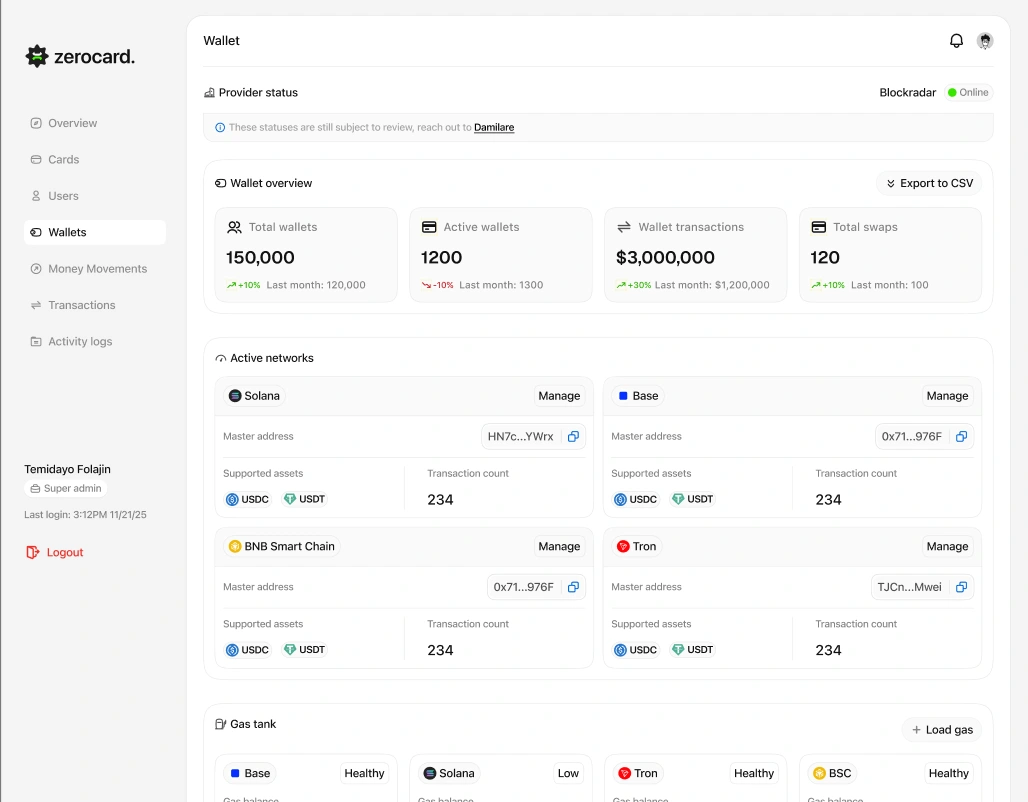Click the 150,000 total wallets value
This screenshot has height=802, width=1028.
click(260, 258)
